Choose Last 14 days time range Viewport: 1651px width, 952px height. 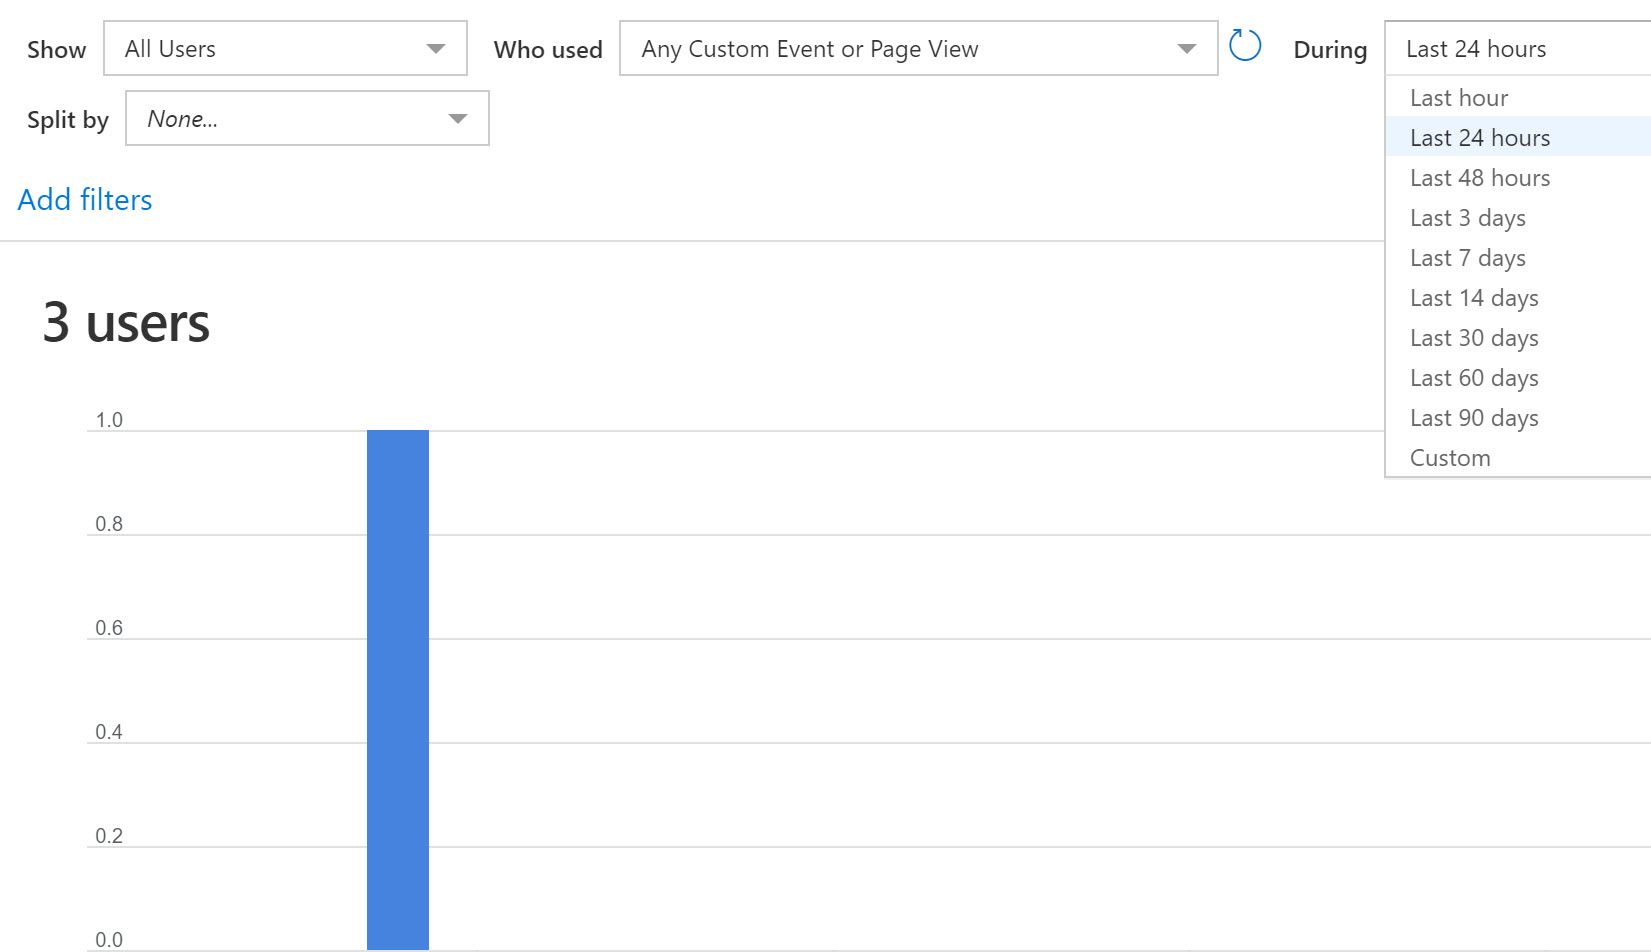[1473, 297]
